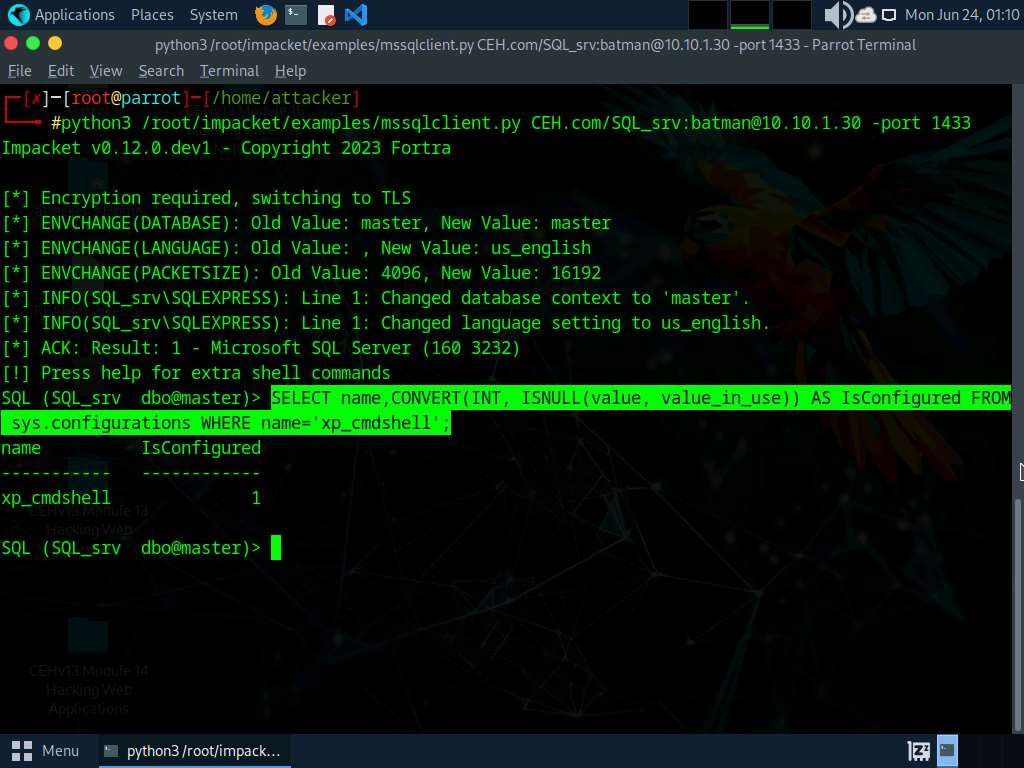Click the red-badged document launcher icon

pos(326,15)
